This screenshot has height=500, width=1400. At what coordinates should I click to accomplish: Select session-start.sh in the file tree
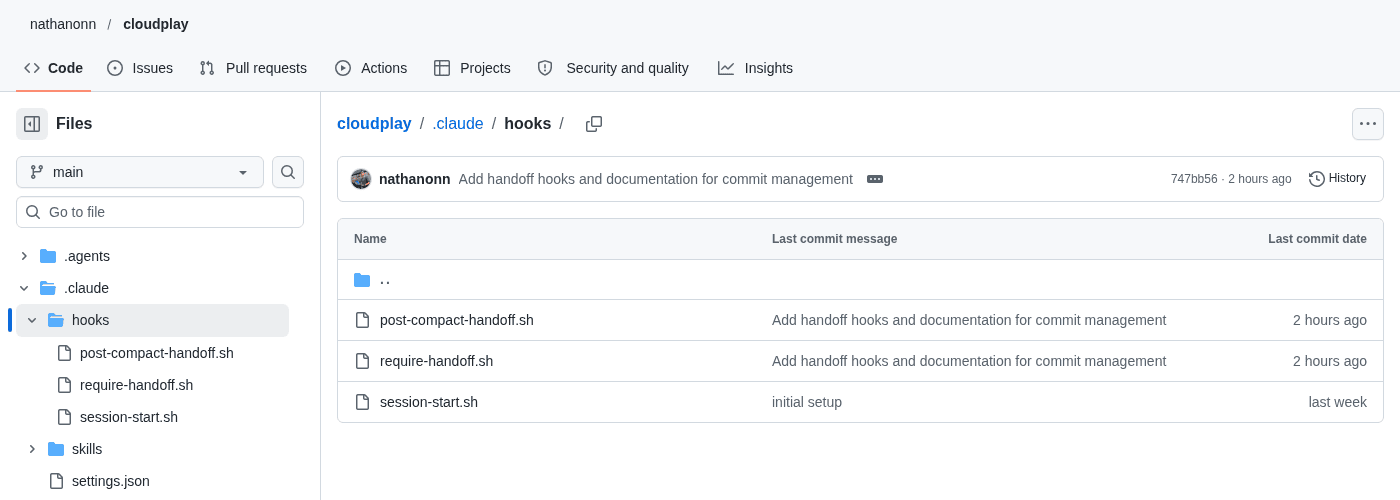[x=129, y=417]
